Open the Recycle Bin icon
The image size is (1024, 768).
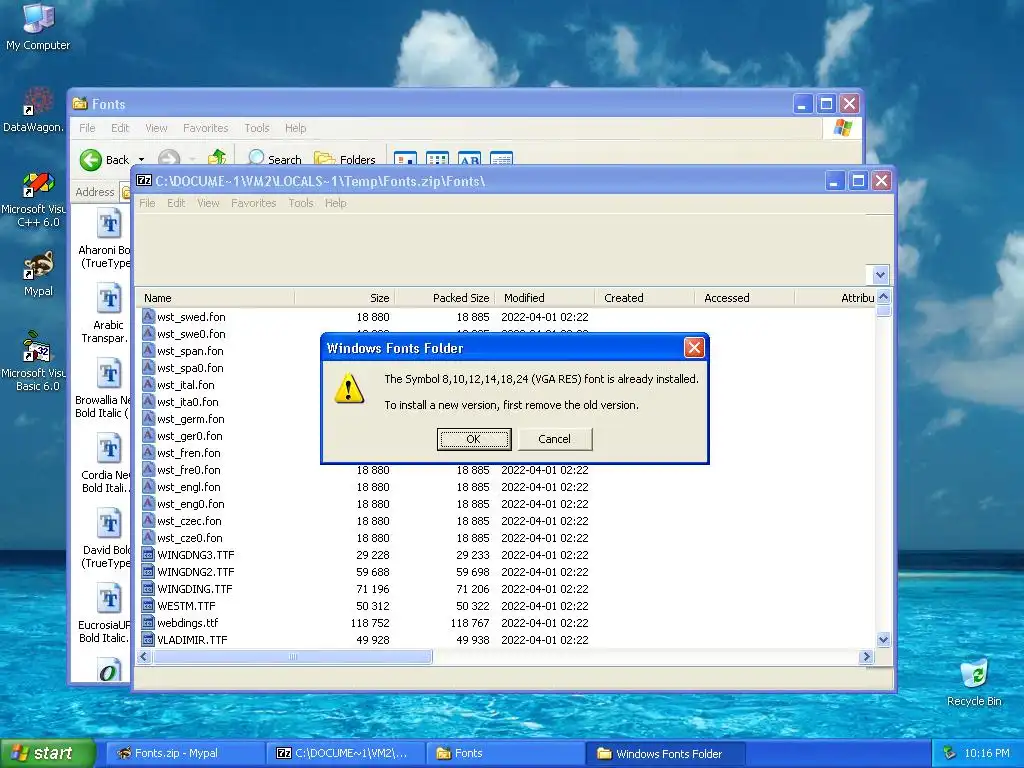point(974,683)
